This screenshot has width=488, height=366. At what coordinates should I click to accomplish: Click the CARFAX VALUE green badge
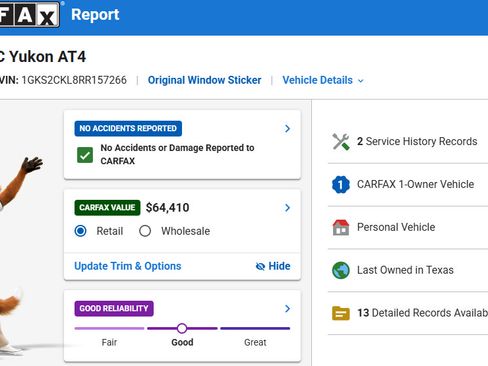[x=107, y=208]
